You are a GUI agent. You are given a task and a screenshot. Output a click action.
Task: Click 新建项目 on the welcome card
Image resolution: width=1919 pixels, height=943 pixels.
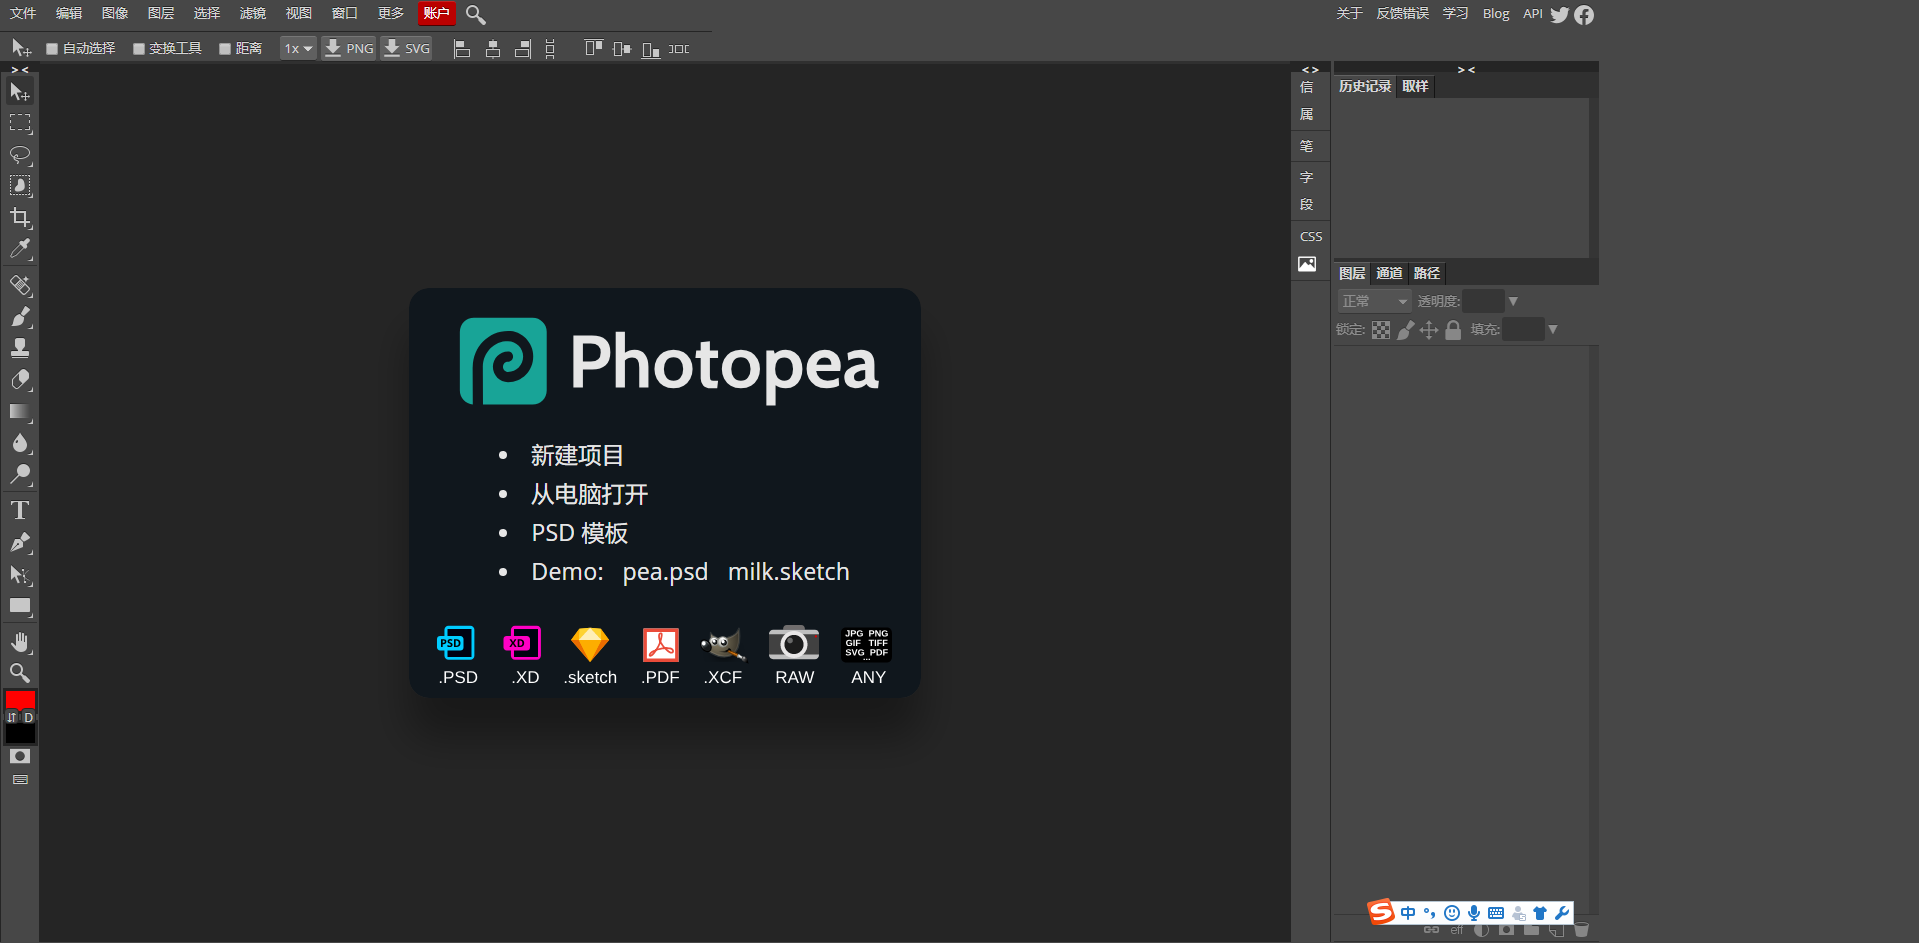click(577, 456)
